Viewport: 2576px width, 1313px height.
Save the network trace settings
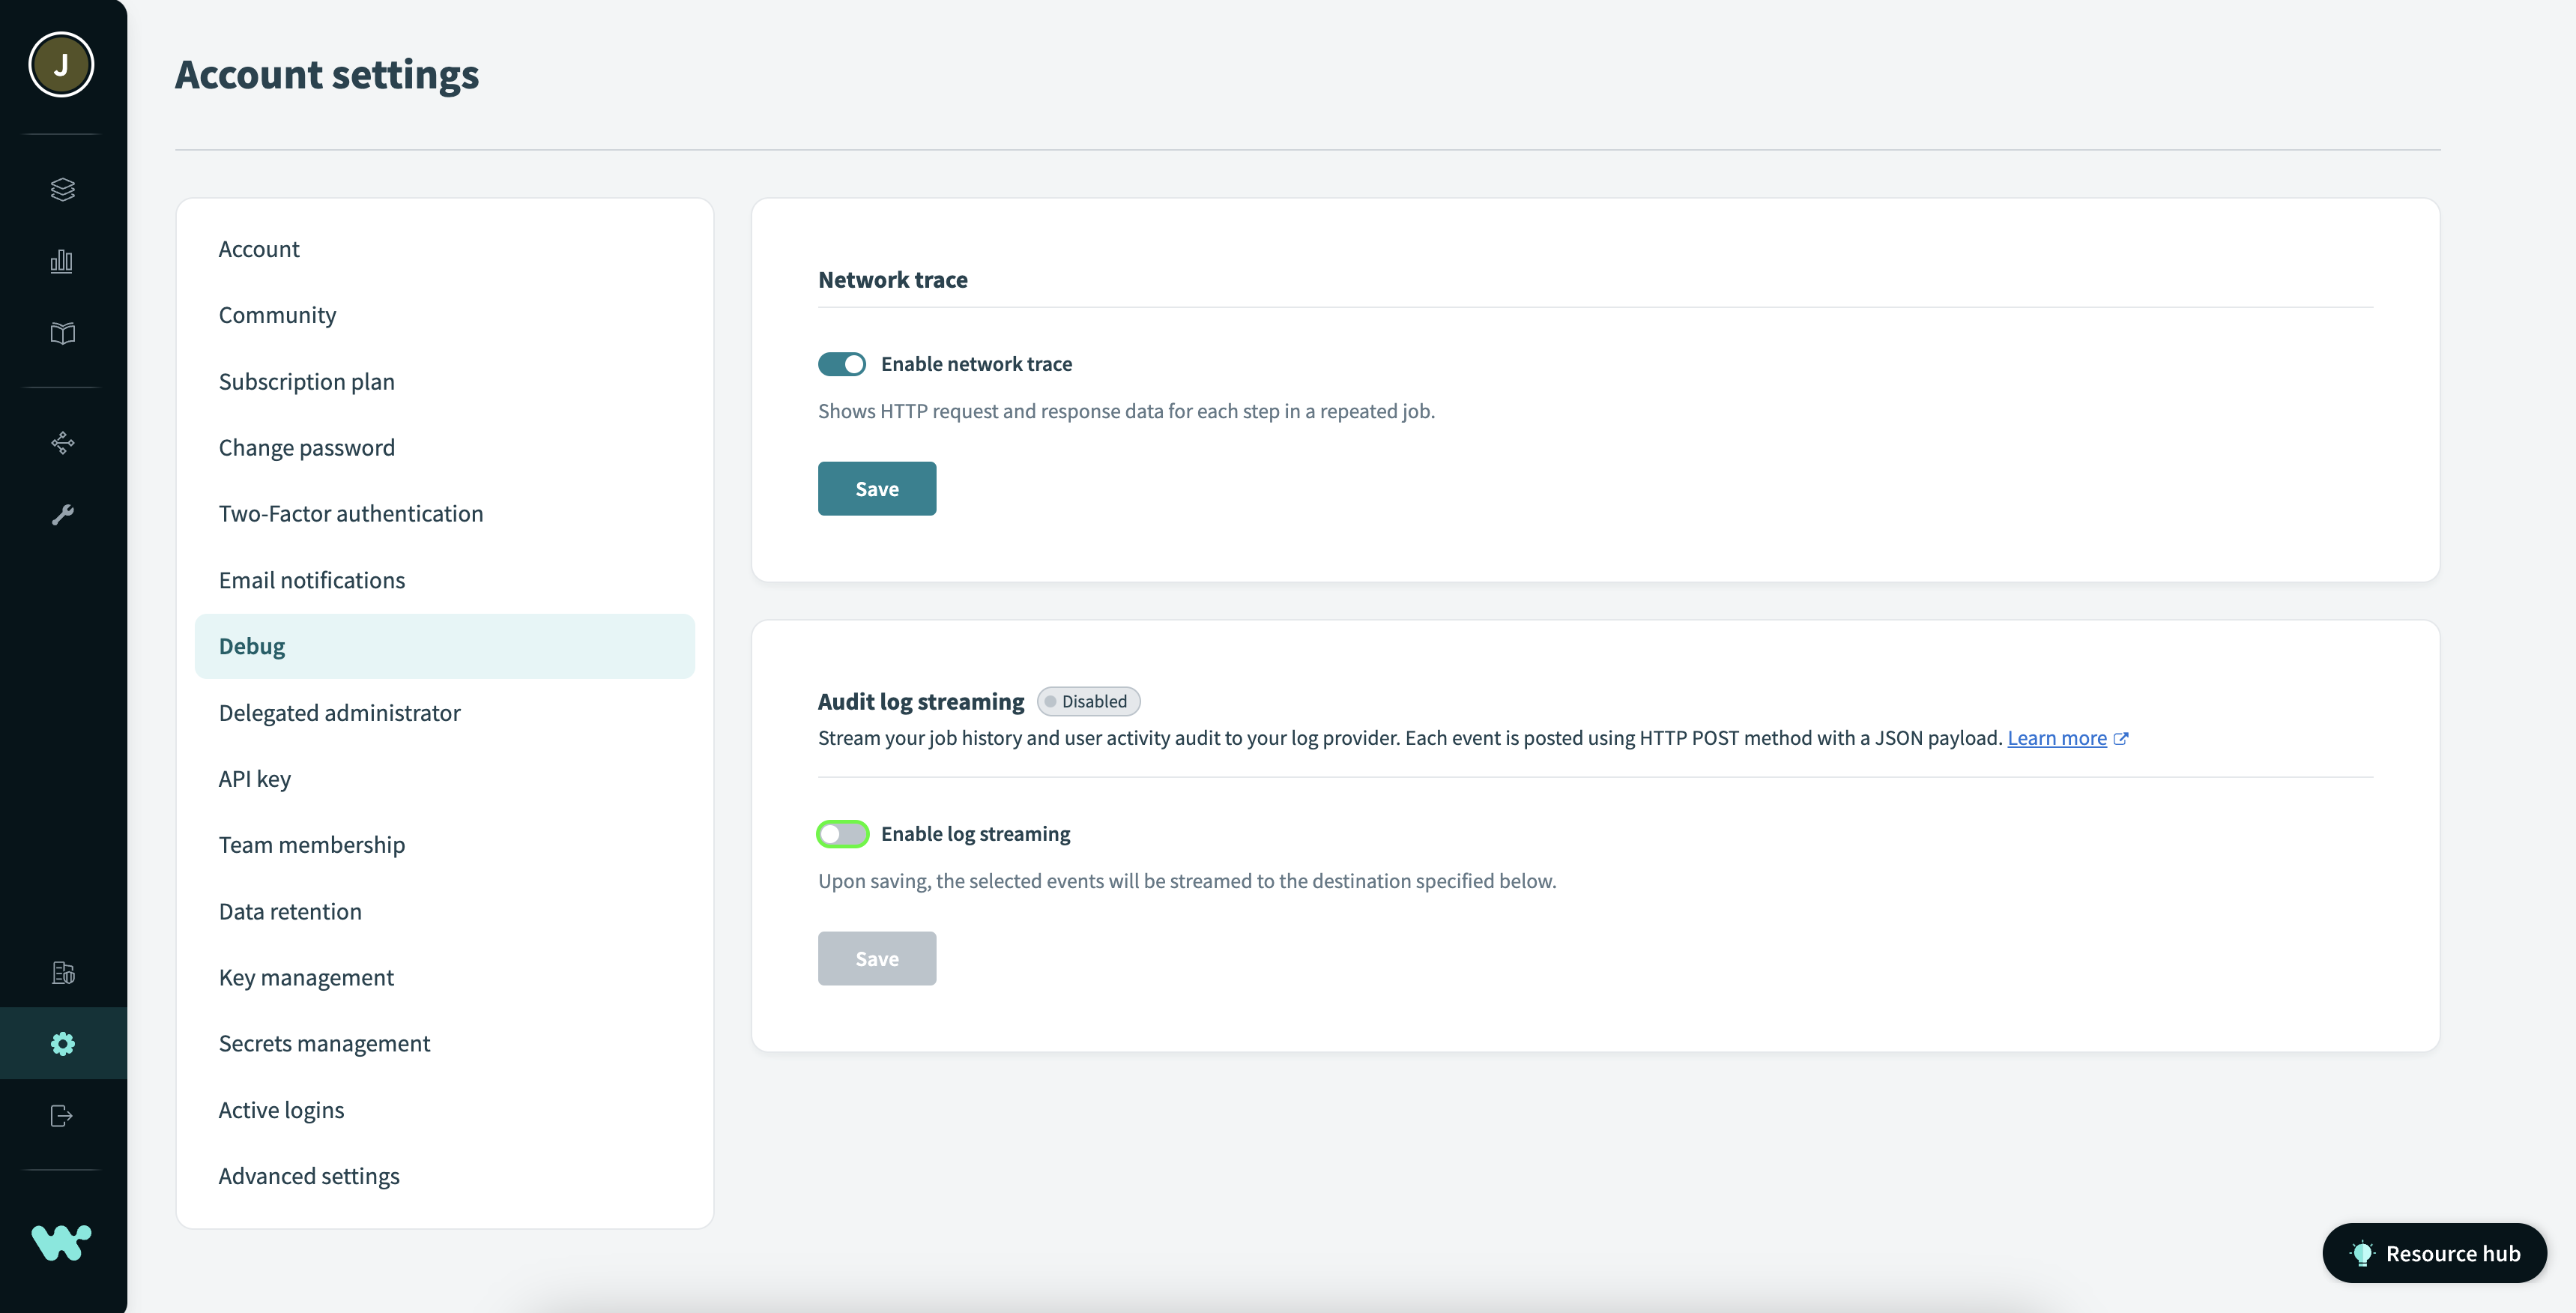(x=877, y=487)
